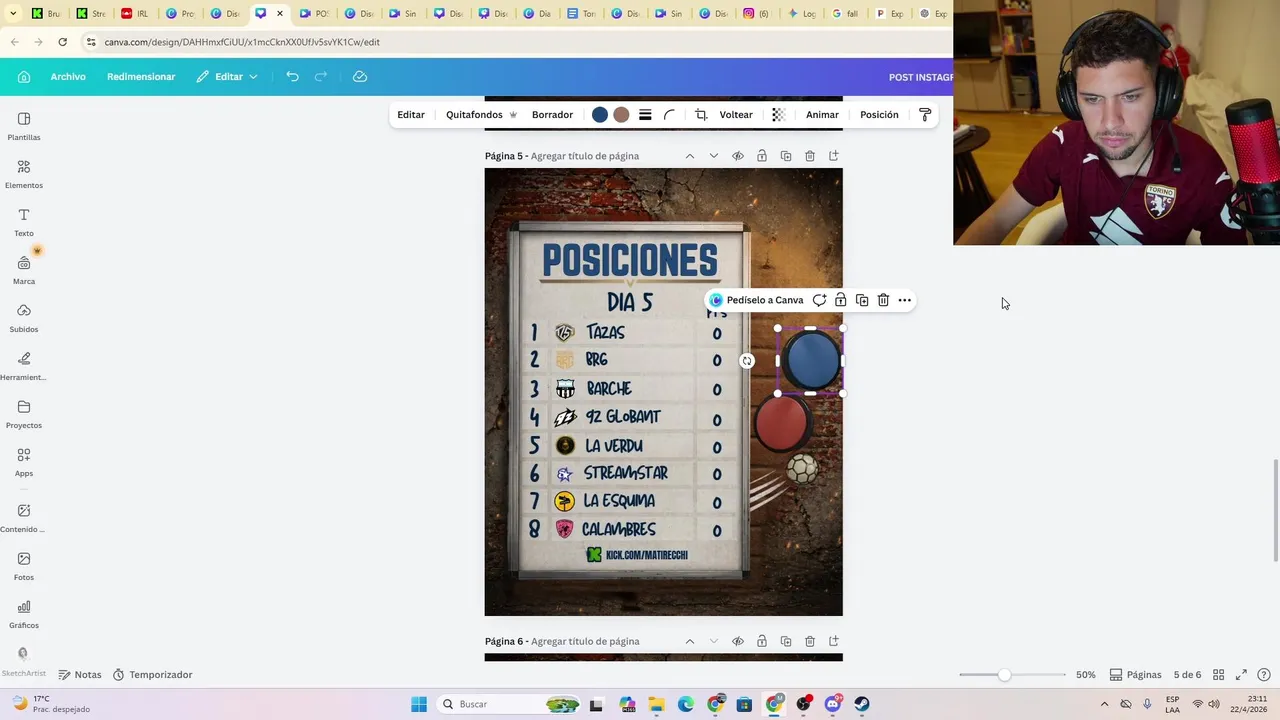Click the comment icon on the floating toolbar
Screen dimensions: 1280x720
pos(819,300)
